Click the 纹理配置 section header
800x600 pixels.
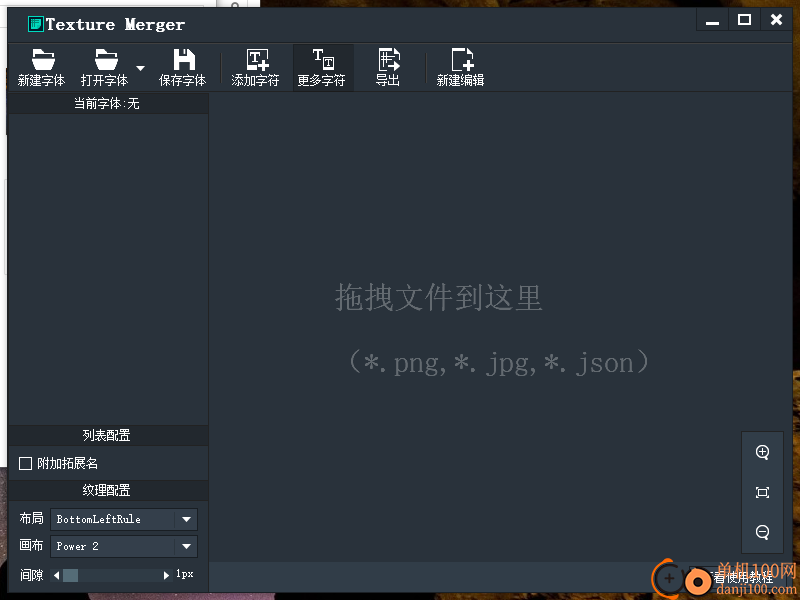[108, 490]
